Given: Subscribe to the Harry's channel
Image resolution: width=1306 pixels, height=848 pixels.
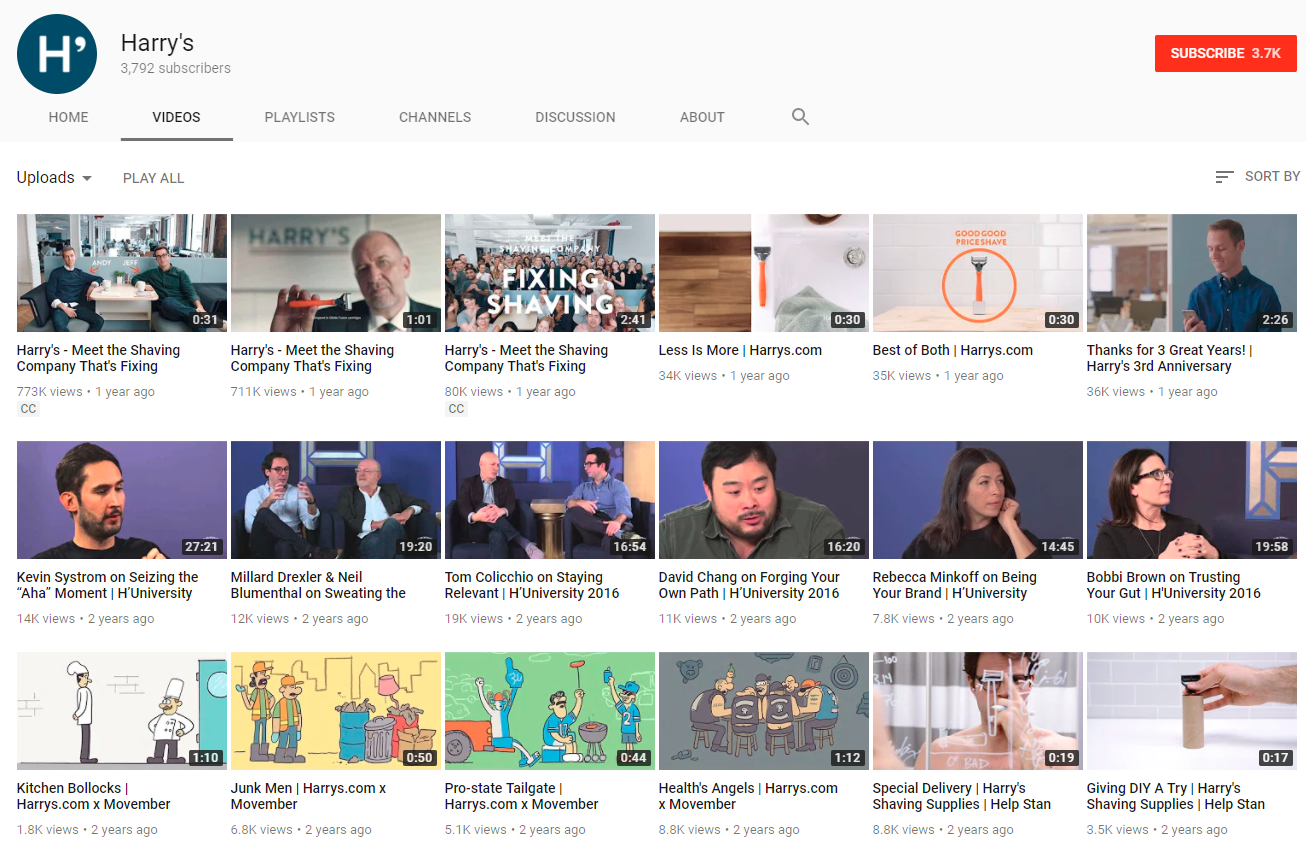Looking at the screenshot, I should (x=1225, y=53).
